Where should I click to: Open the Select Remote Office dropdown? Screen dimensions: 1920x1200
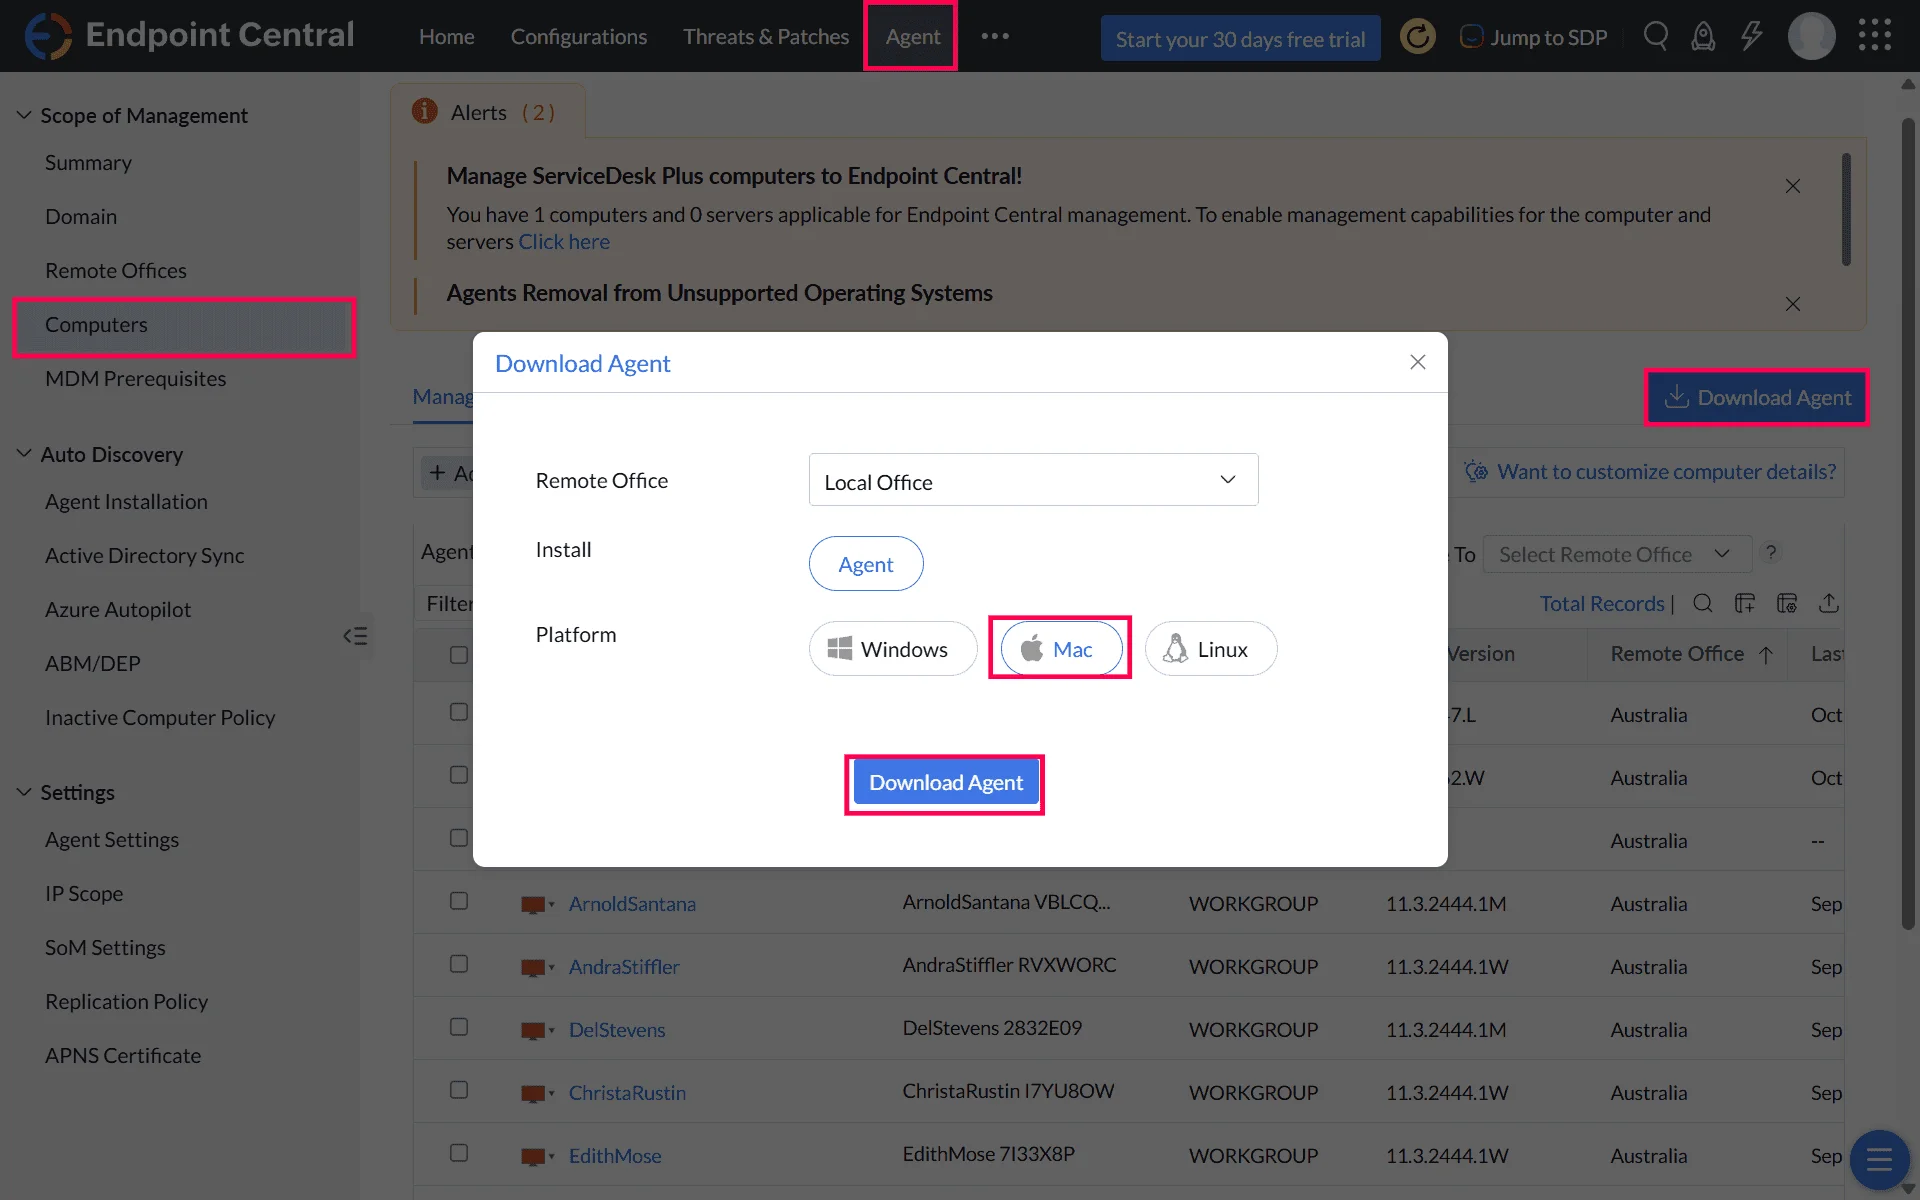click(1617, 554)
